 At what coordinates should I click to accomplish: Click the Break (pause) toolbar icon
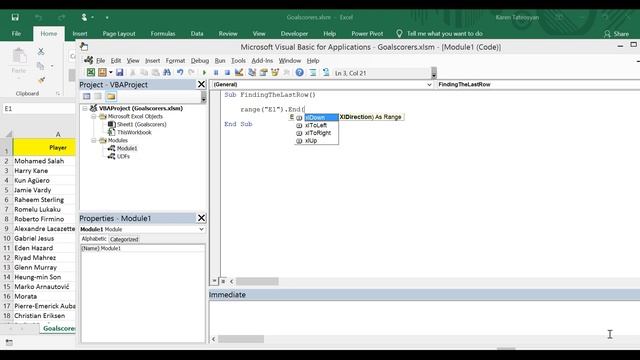(216, 73)
